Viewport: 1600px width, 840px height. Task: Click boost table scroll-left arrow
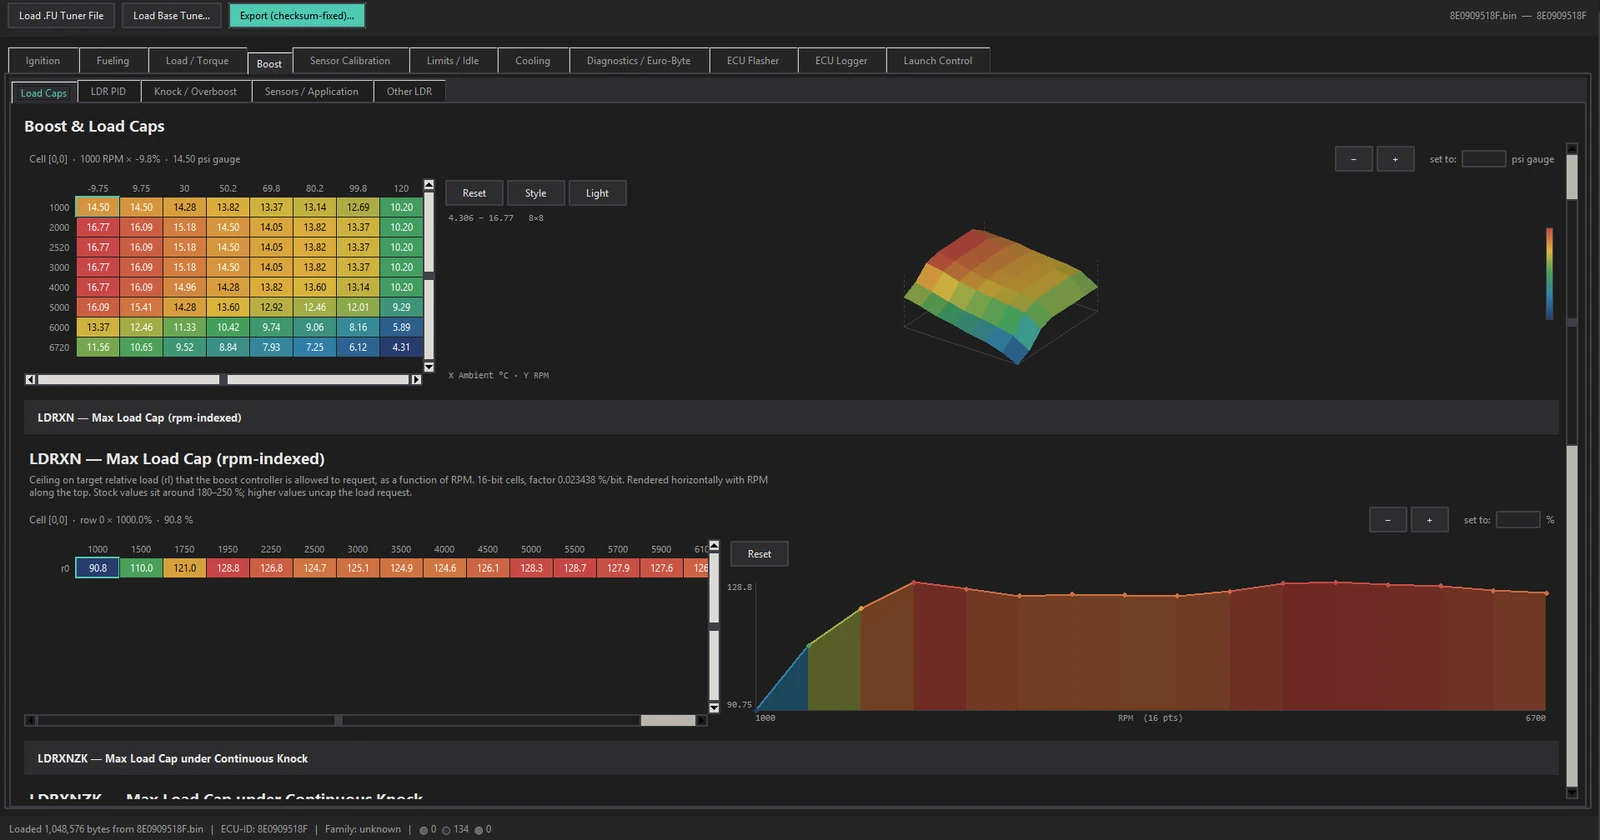point(30,379)
